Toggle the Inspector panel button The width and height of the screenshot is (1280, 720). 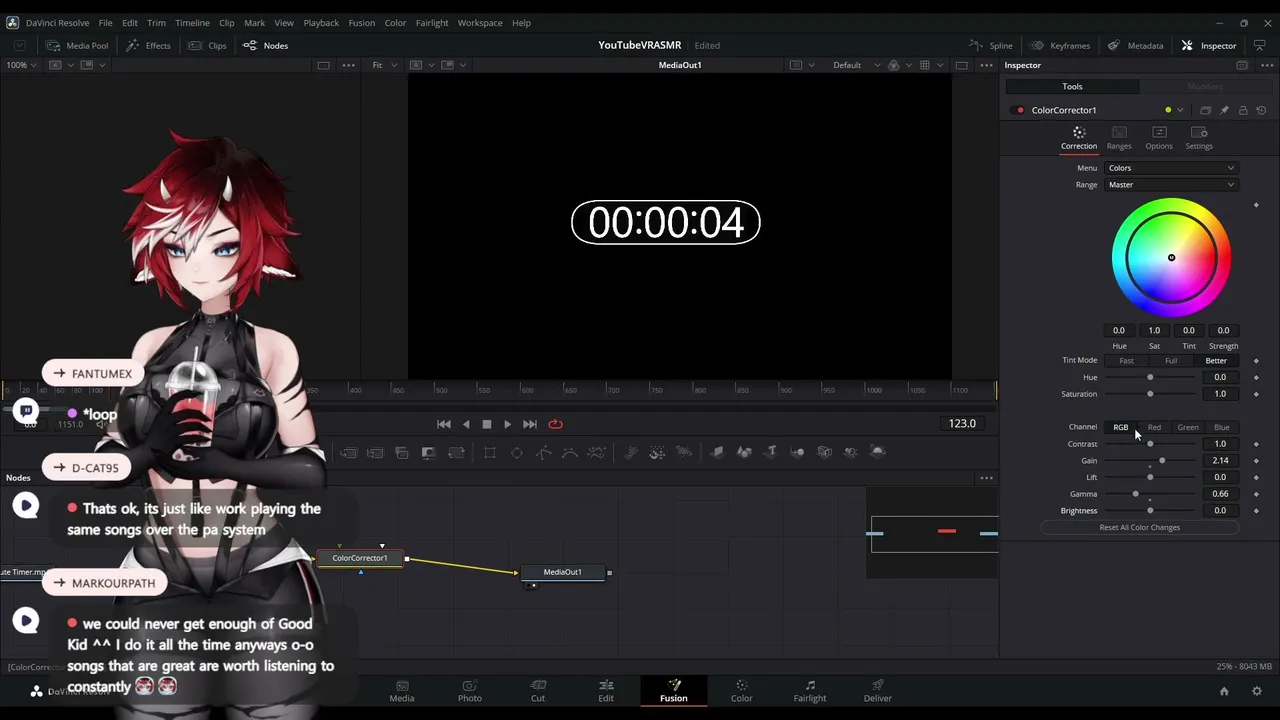tap(1209, 45)
